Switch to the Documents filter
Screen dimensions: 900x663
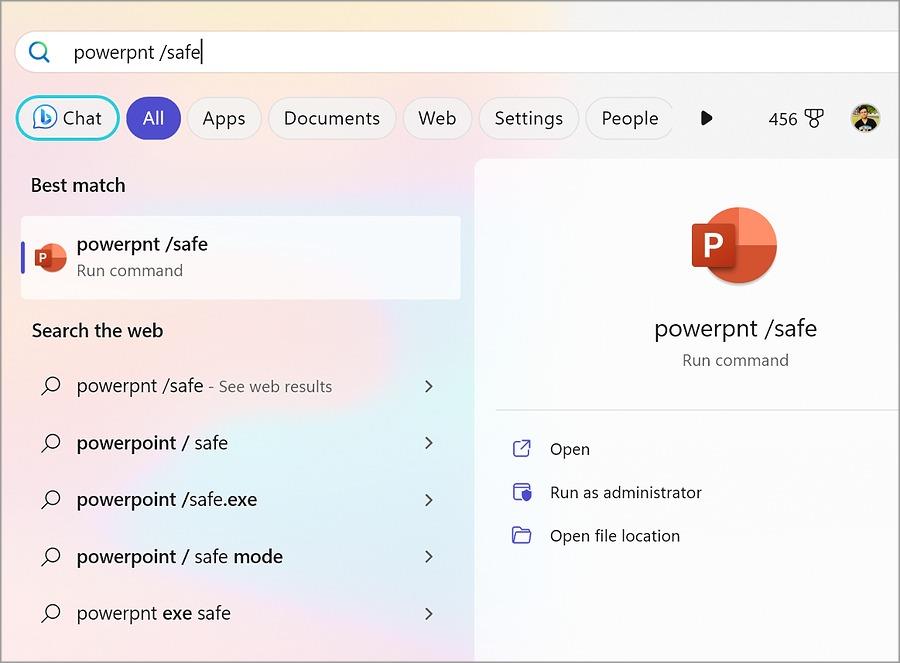click(332, 118)
